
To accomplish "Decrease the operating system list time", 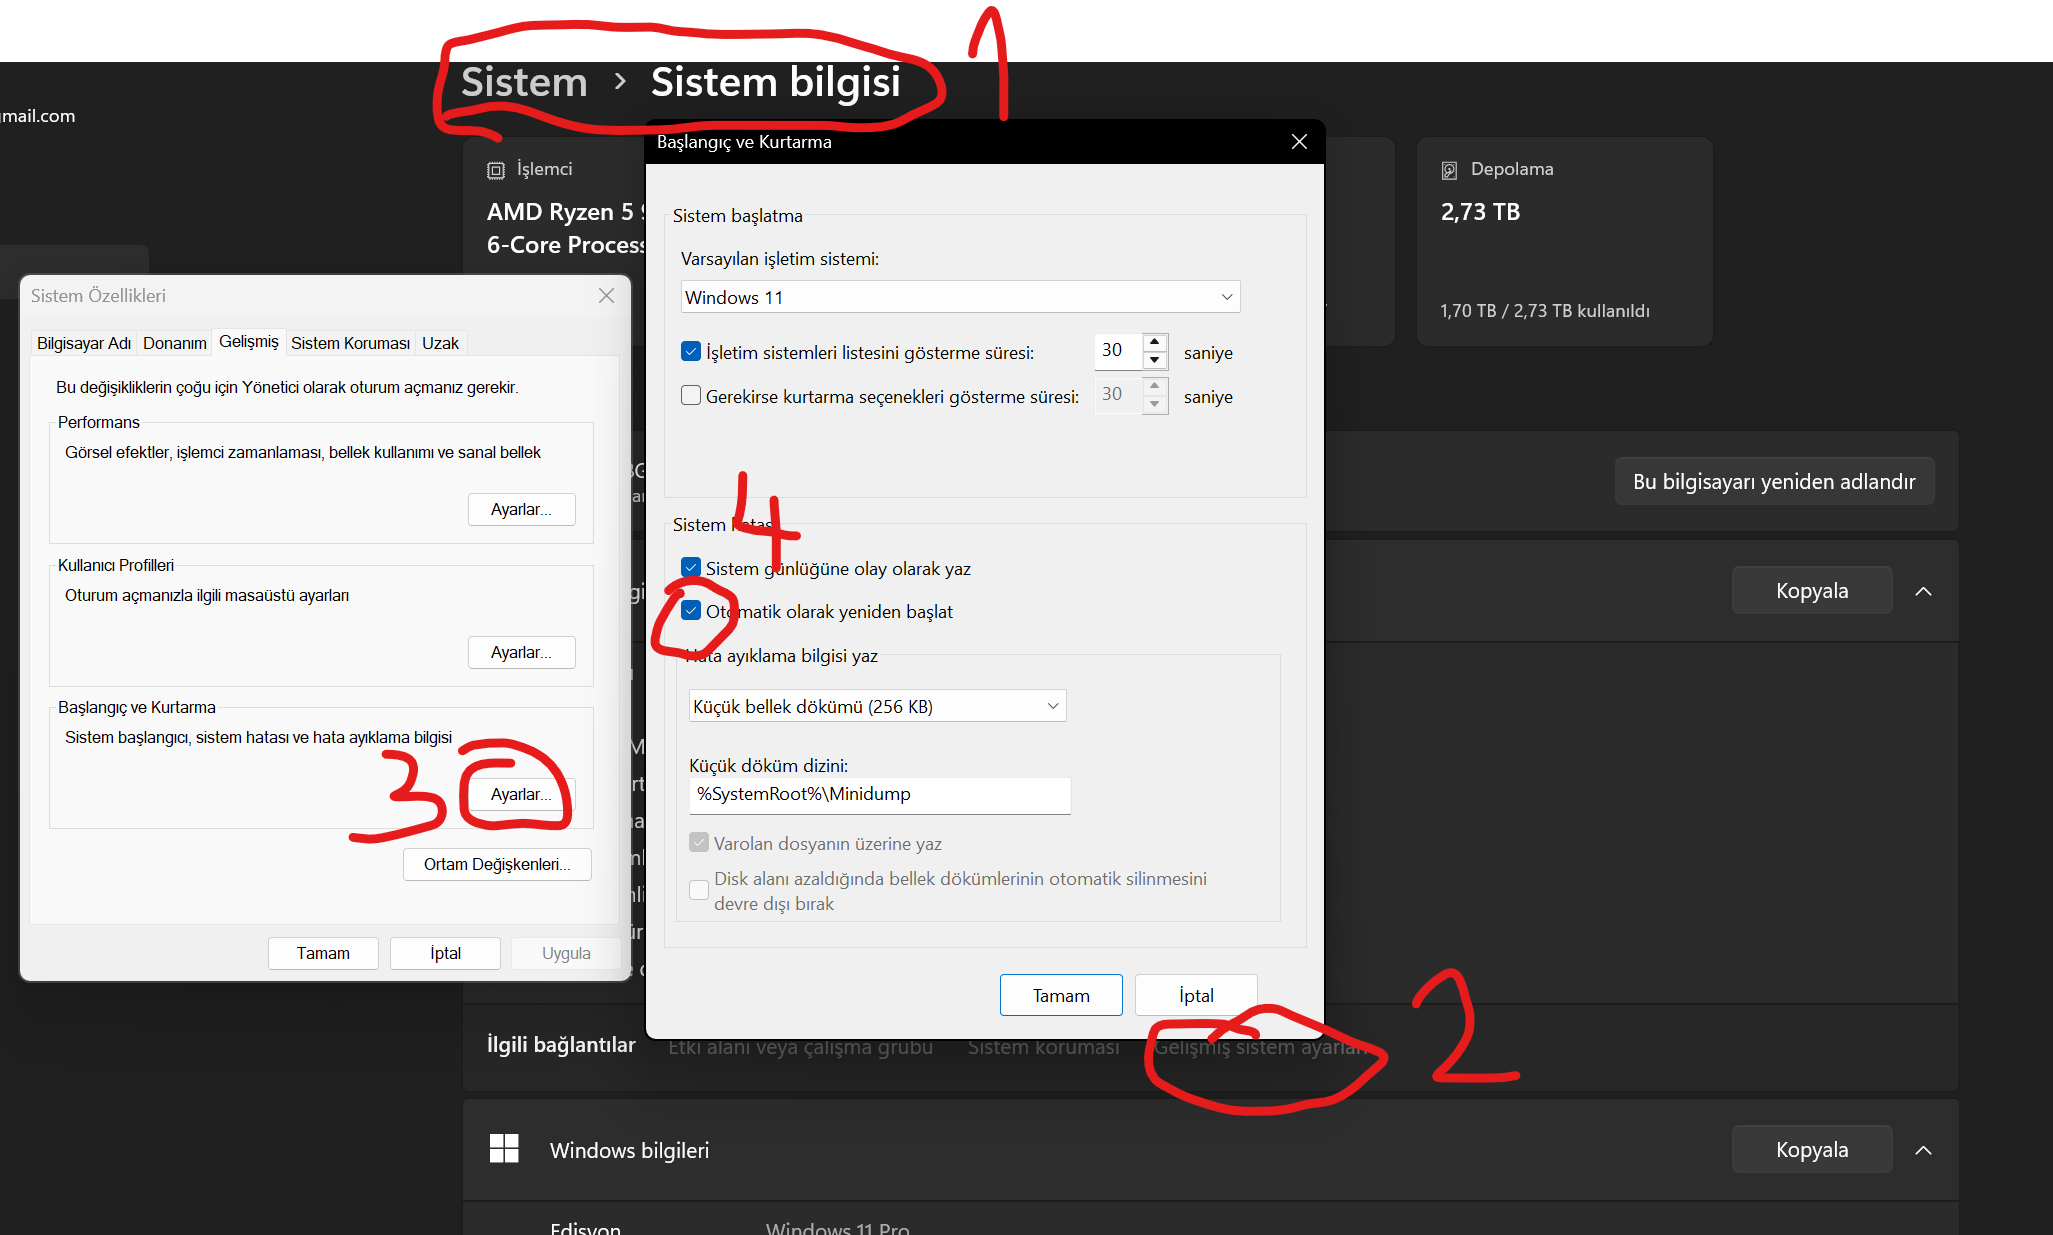I will [1155, 360].
